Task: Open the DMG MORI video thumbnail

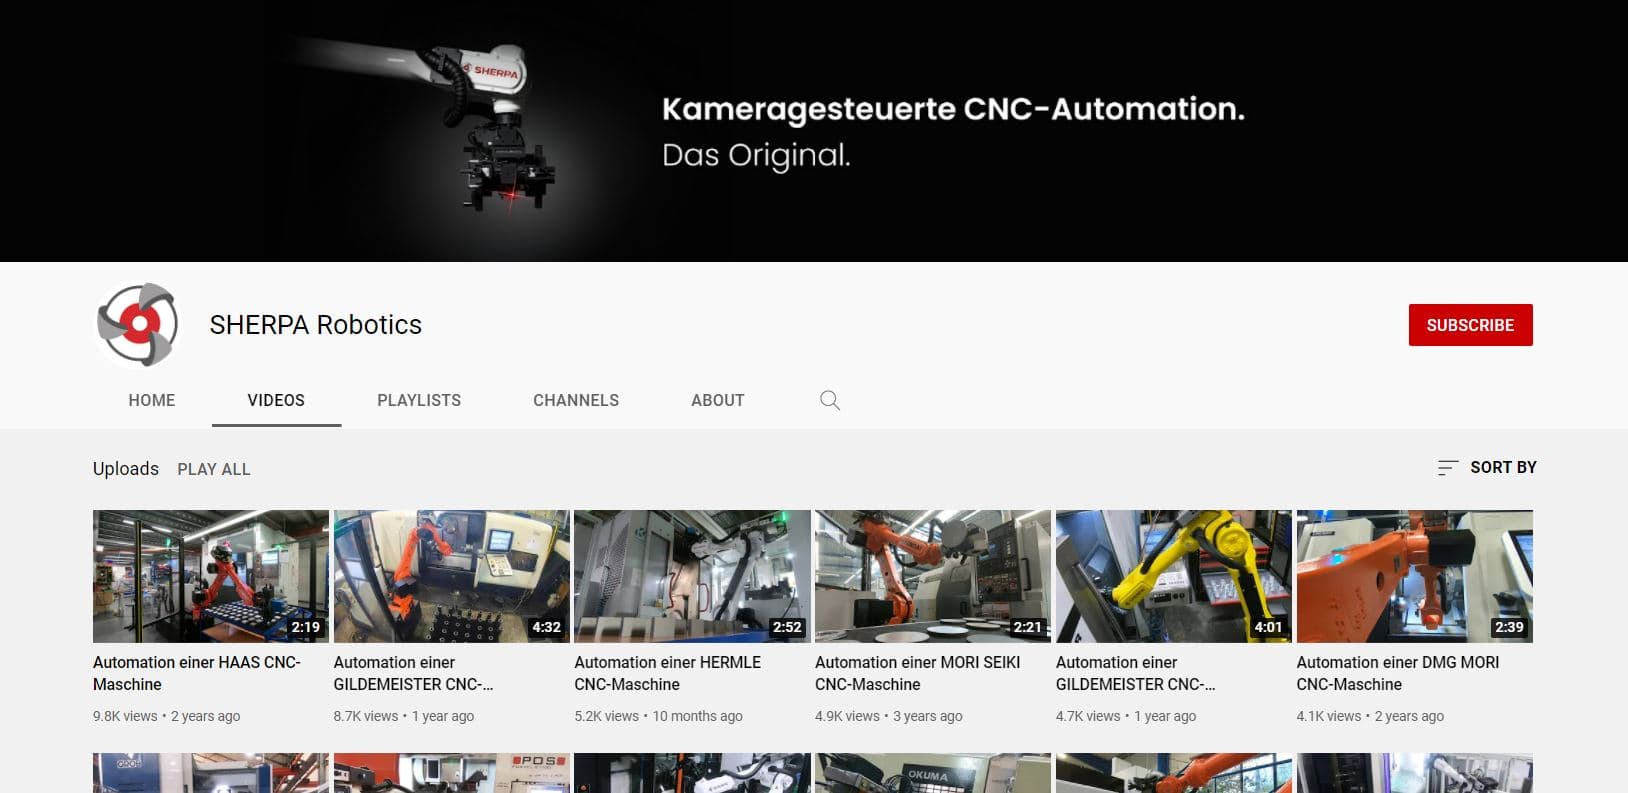Action: tap(1414, 576)
